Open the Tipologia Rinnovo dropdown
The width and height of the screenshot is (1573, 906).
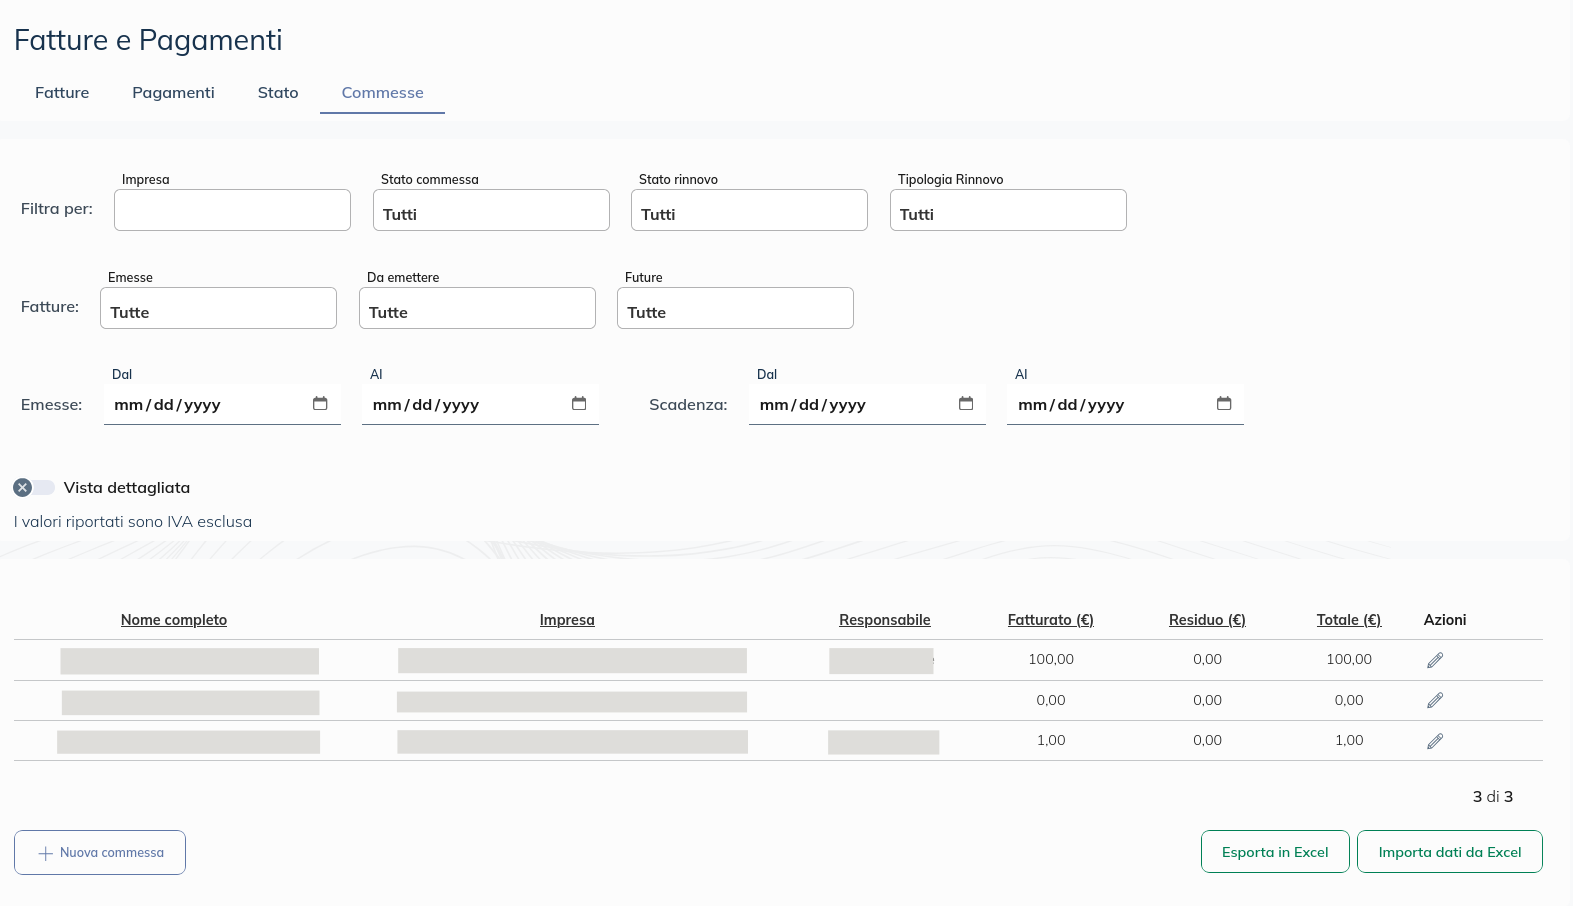pos(1008,211)
